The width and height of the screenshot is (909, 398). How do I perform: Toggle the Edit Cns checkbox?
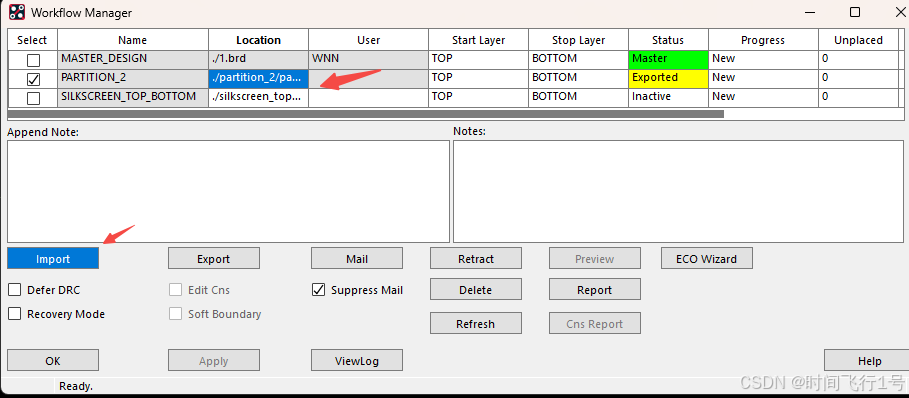(175, 290)
